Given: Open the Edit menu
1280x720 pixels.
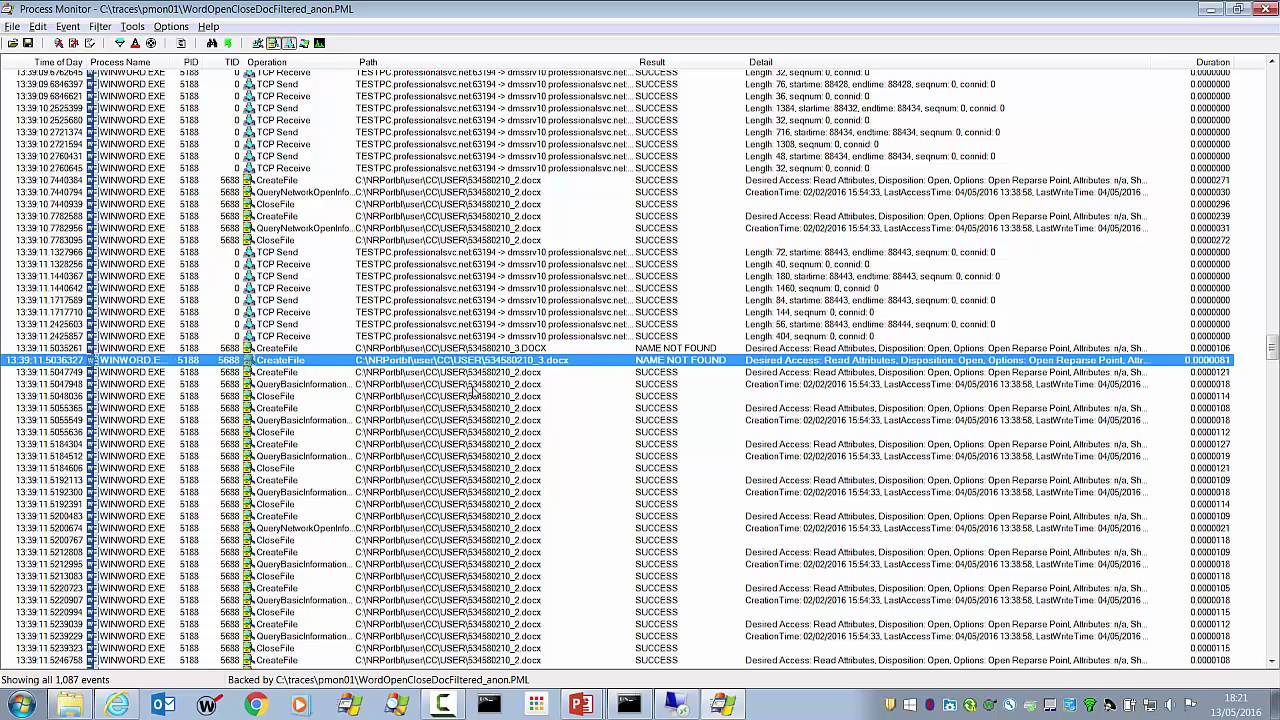Looking at the screenshot, I should click(x=38, y=27).
